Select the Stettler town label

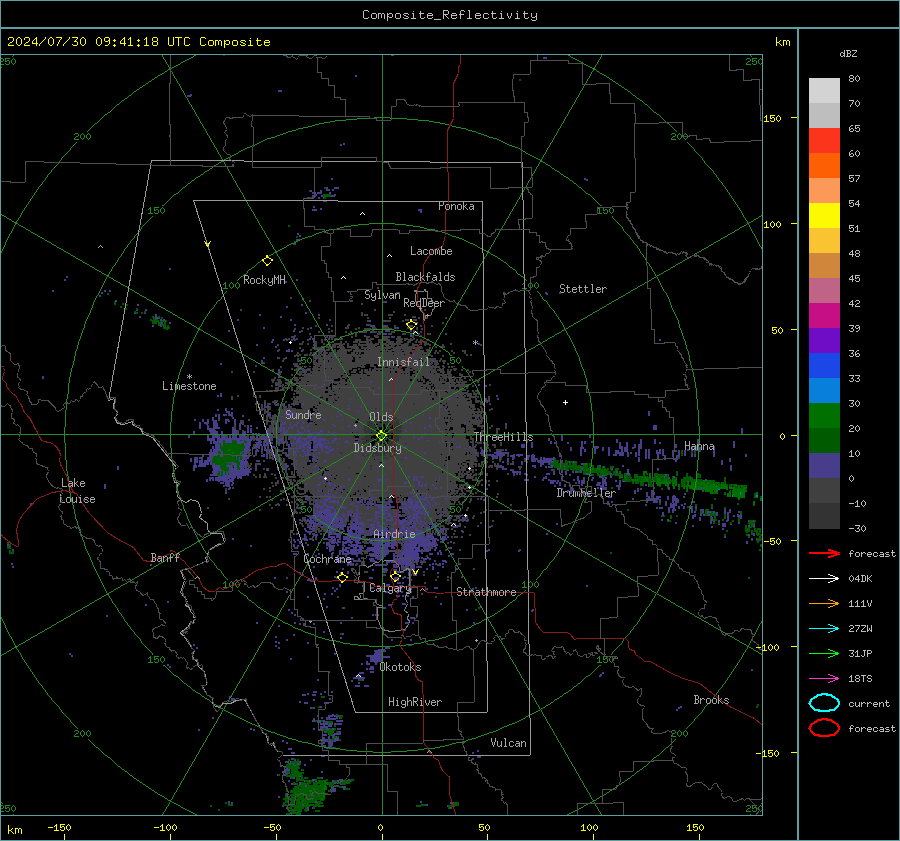[x=583, y=289]
